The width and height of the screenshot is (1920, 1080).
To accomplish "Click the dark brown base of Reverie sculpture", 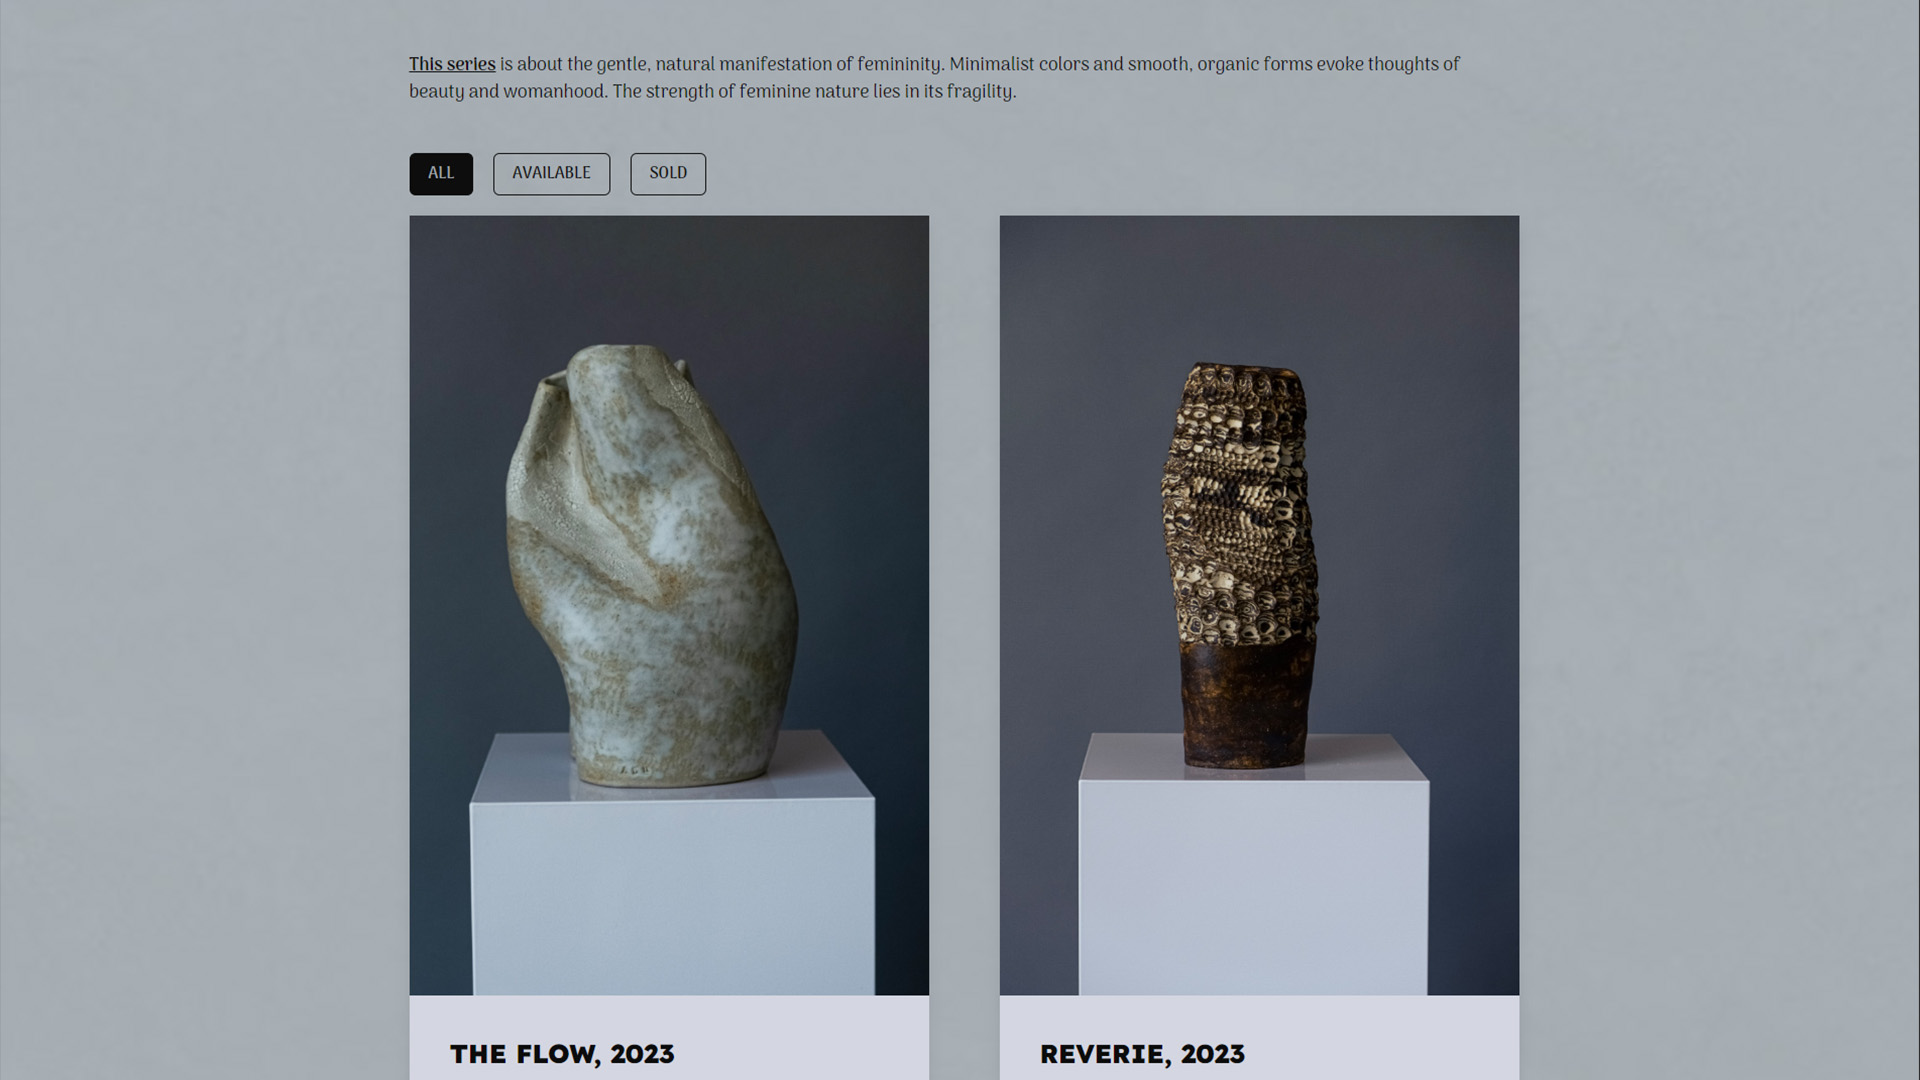I will [1248, 705].
